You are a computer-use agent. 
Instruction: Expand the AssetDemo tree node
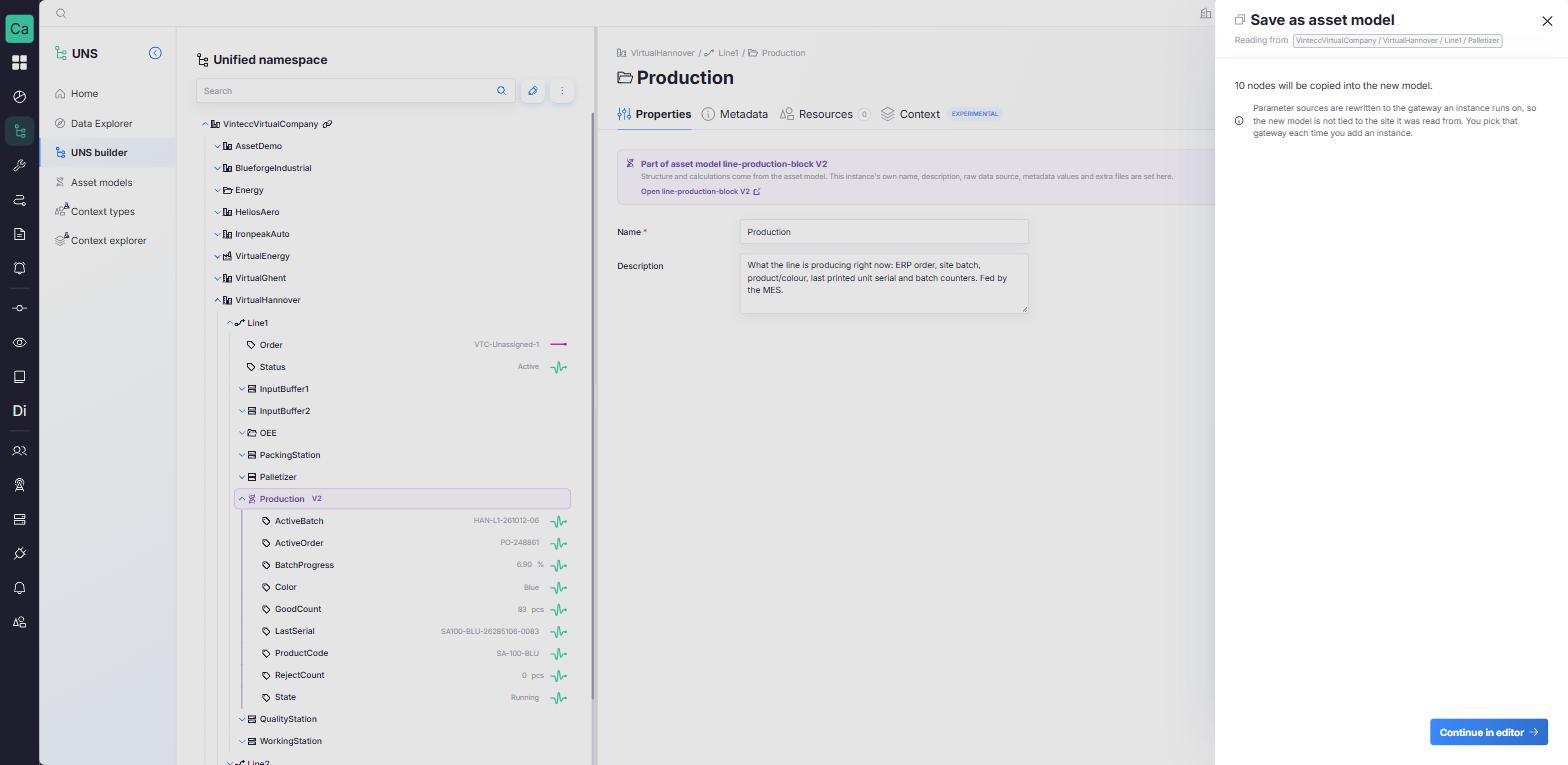(217, 146)
